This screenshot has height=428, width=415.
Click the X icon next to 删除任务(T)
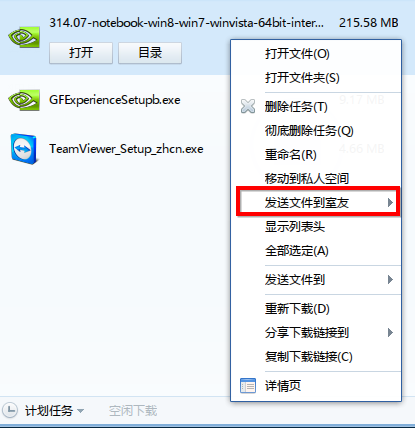point(248,107)
